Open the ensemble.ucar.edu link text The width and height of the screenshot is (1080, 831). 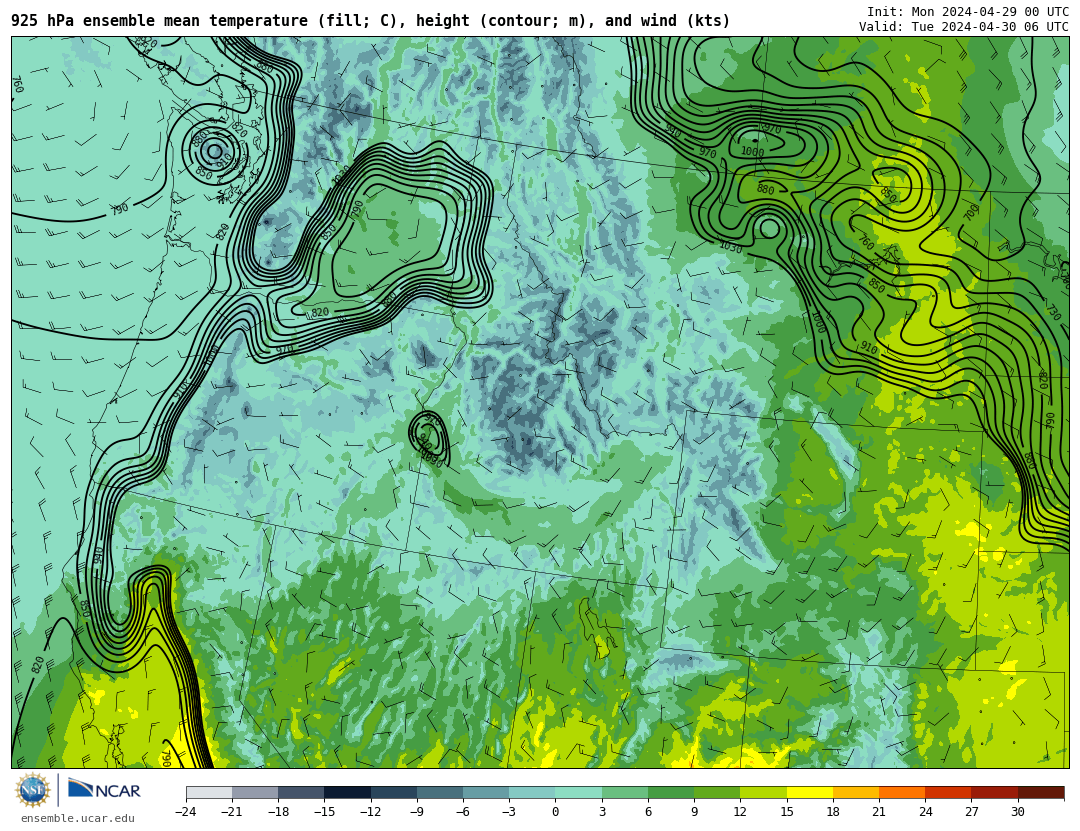click(x=77, y=819)
